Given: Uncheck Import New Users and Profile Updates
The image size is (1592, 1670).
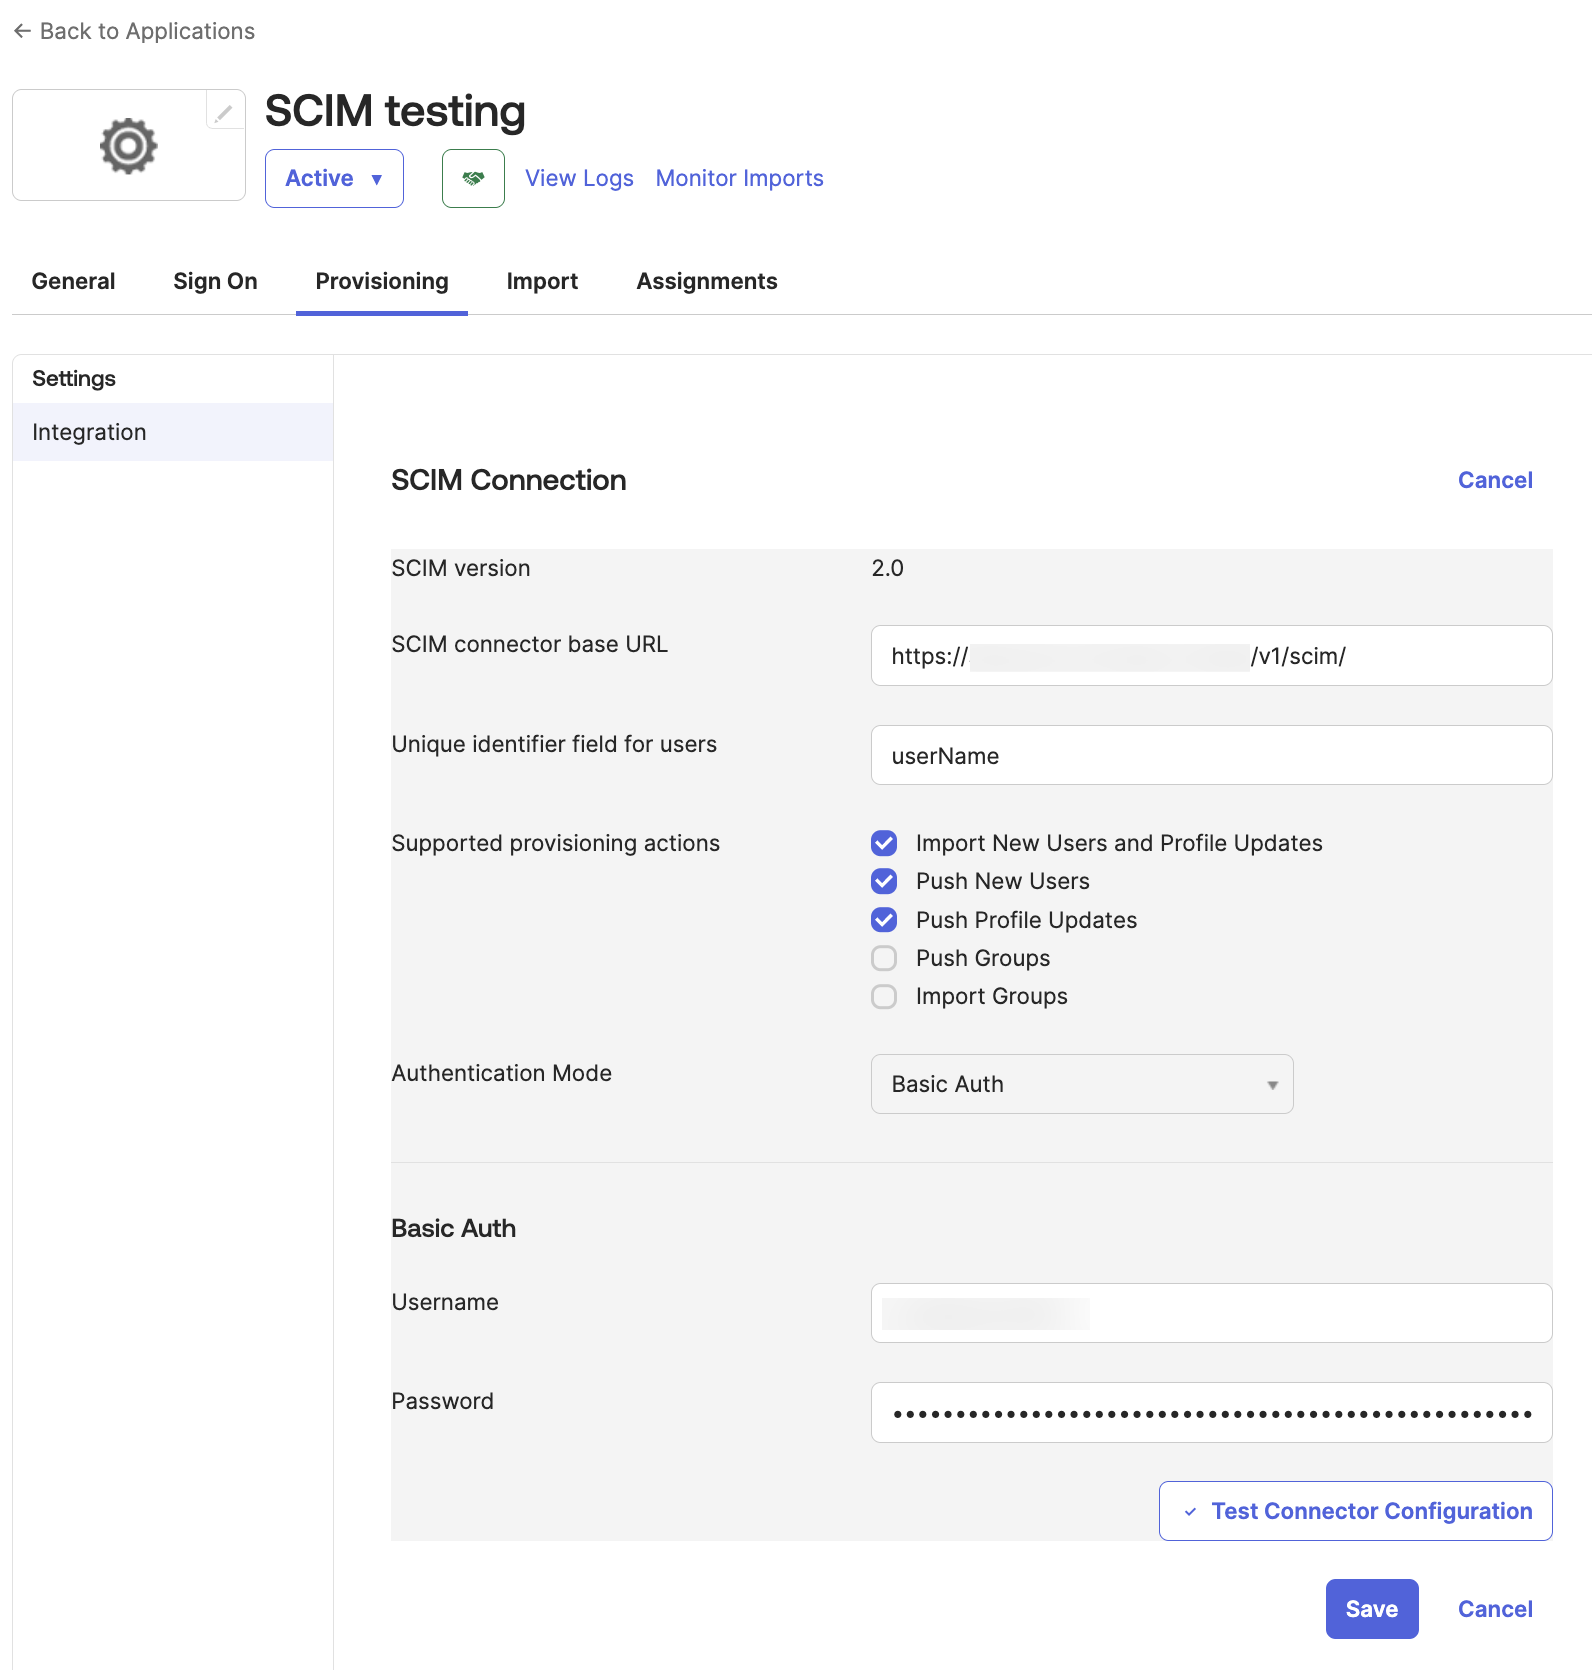Looking at the screenshot, I should coord(884,843).
